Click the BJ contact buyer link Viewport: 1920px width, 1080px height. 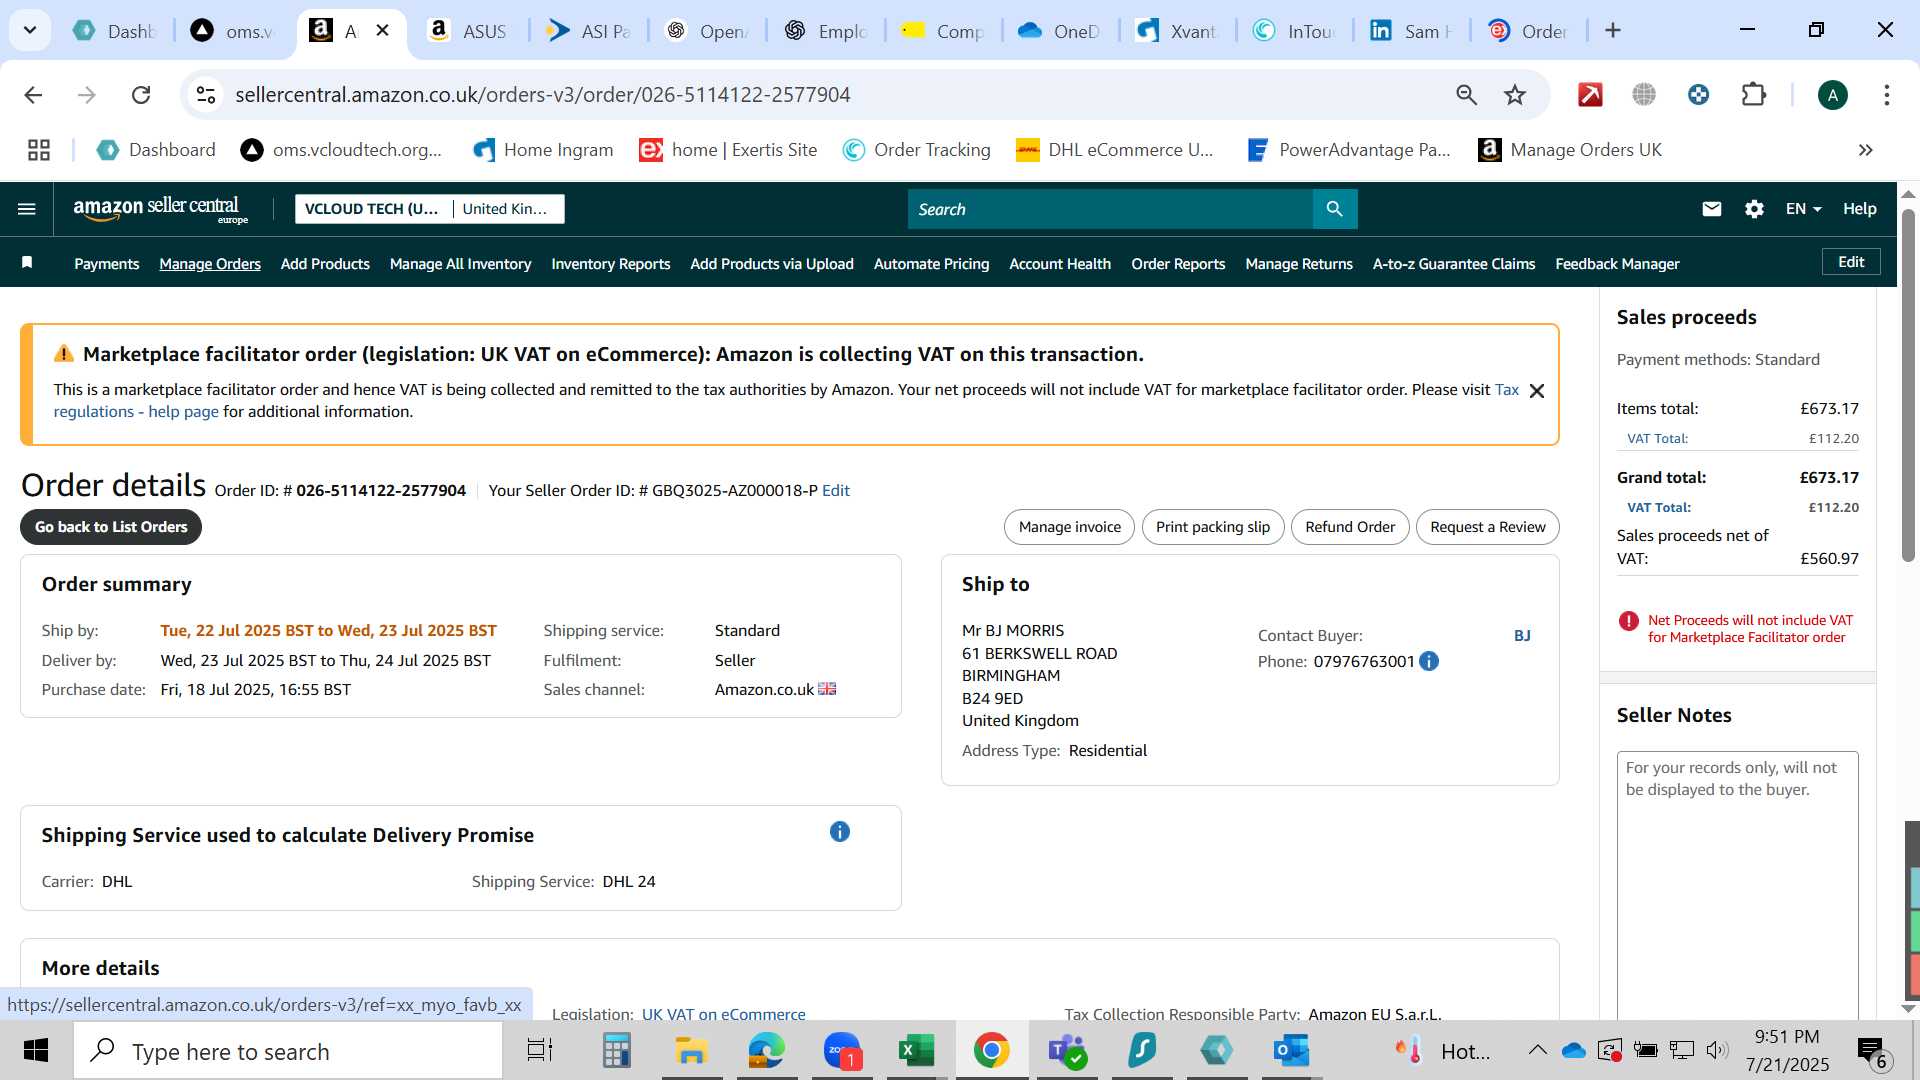pos(1522,636)
